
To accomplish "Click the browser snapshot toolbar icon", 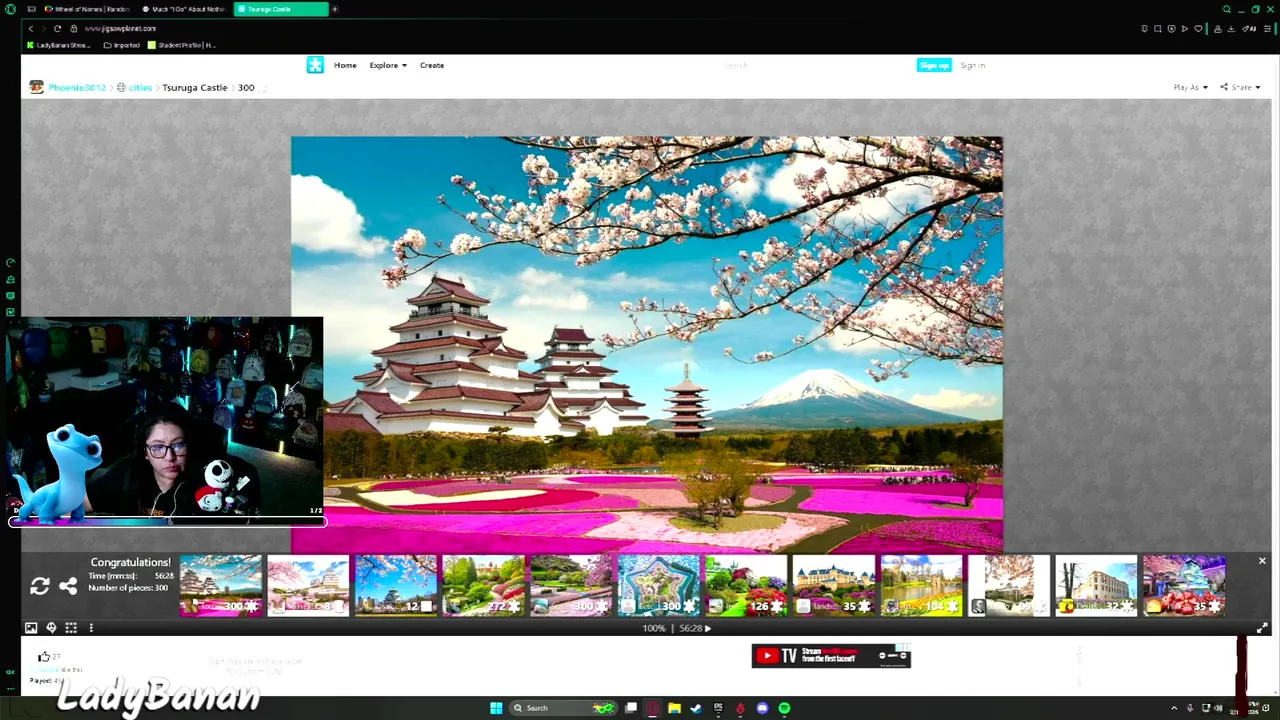I will [1158, 28].
